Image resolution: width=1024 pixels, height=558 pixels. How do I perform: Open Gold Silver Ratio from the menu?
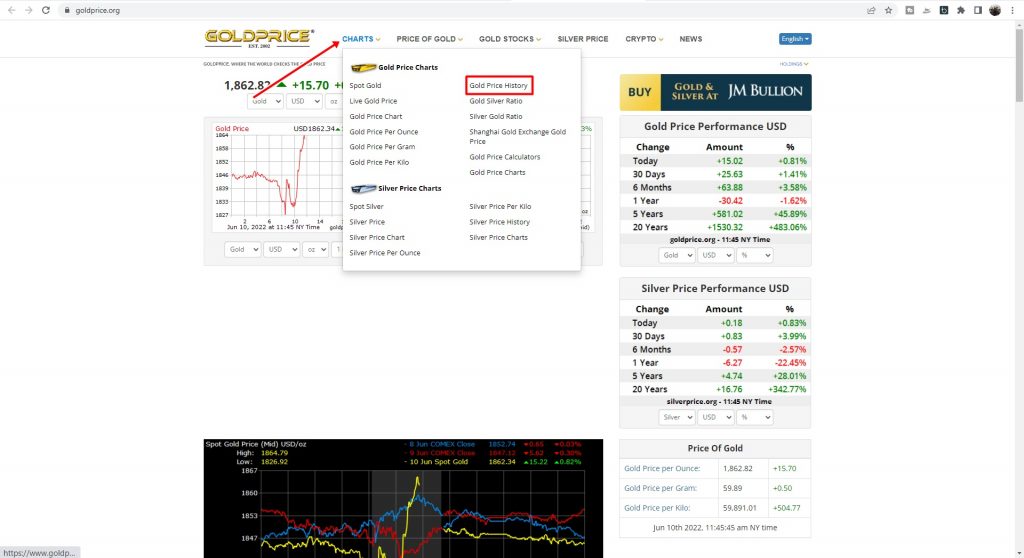(496, 101)
